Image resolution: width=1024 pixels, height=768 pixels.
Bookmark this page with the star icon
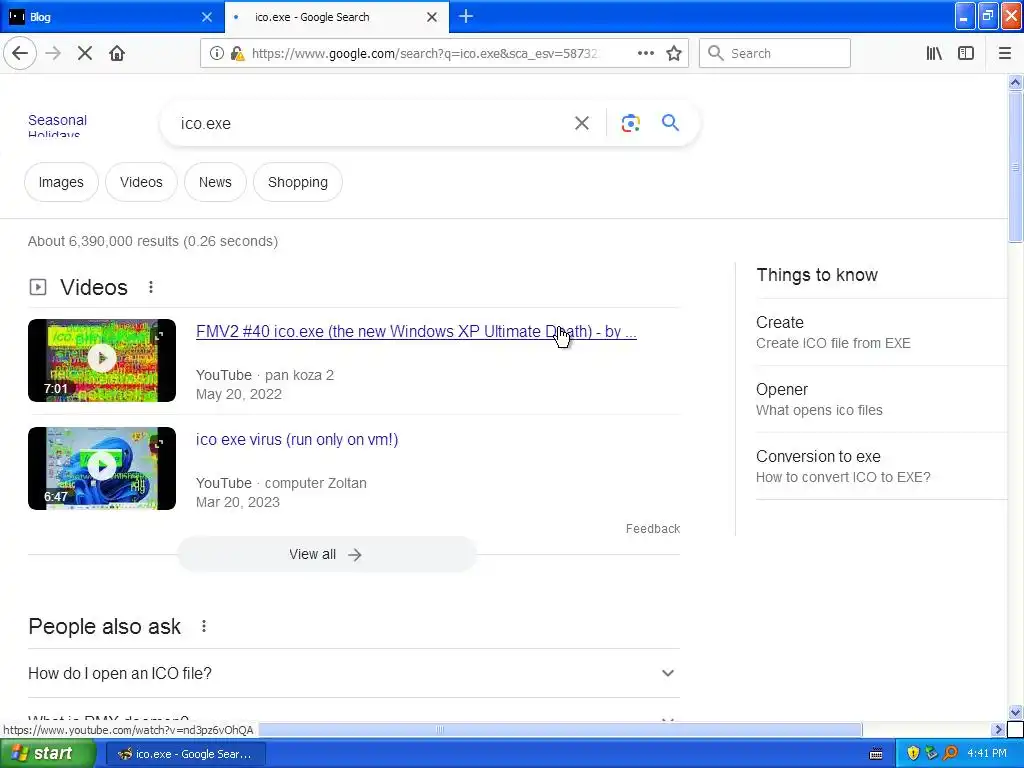coord(674,53)
